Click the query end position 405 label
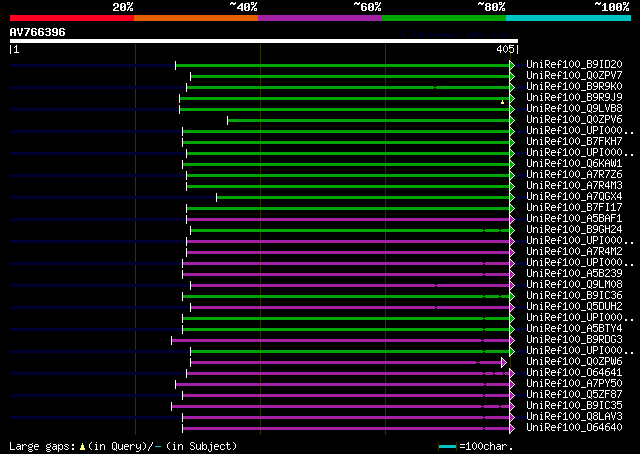The image size is (640, 454). click(x=505, y=49)
